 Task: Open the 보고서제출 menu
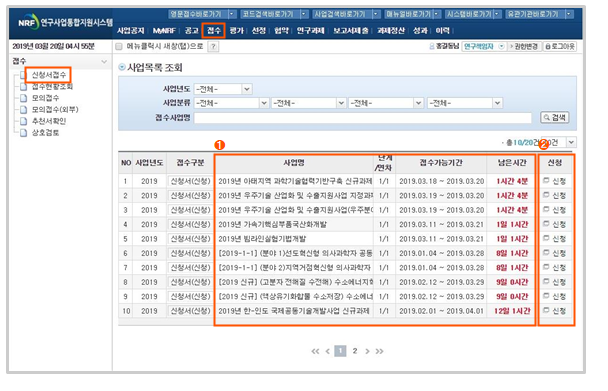351,31
